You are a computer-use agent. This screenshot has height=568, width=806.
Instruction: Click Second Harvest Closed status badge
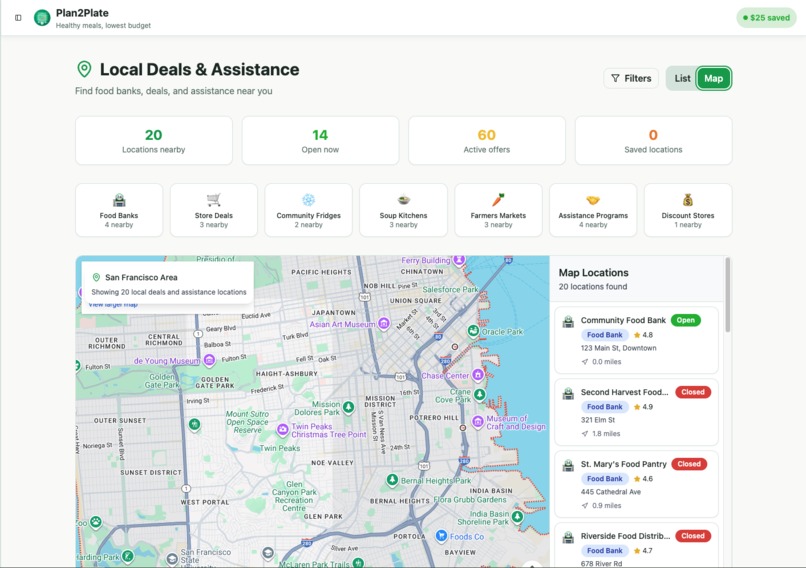[x=693, y=392]
